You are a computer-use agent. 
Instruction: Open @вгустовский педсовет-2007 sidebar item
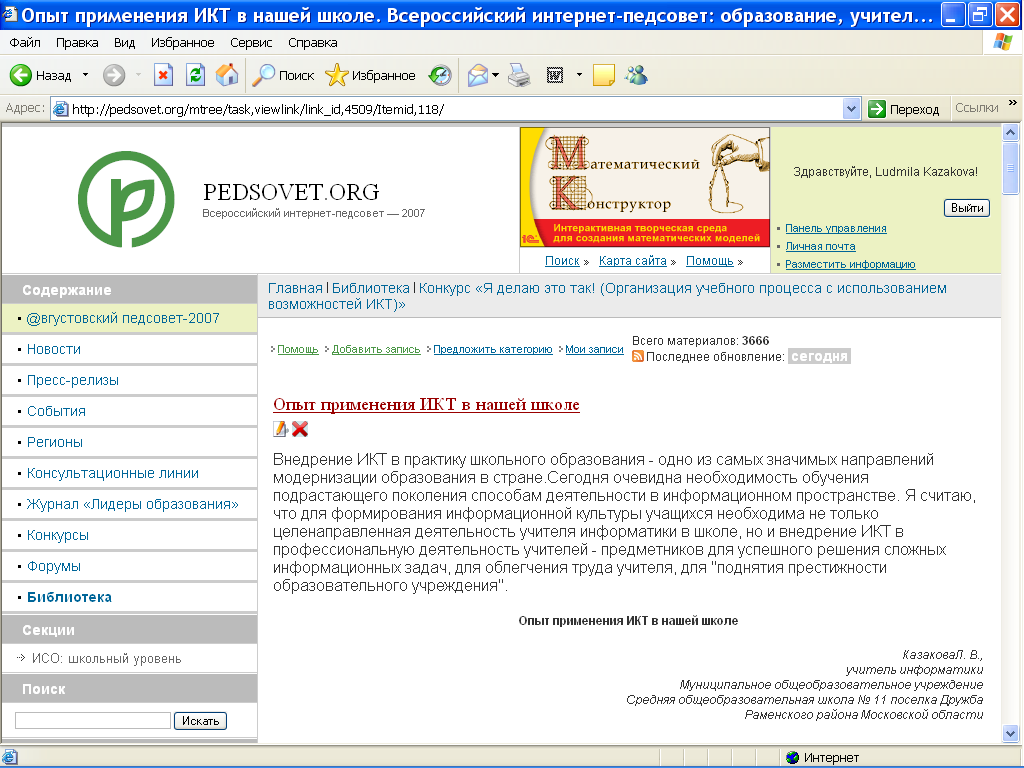[123, 319]
